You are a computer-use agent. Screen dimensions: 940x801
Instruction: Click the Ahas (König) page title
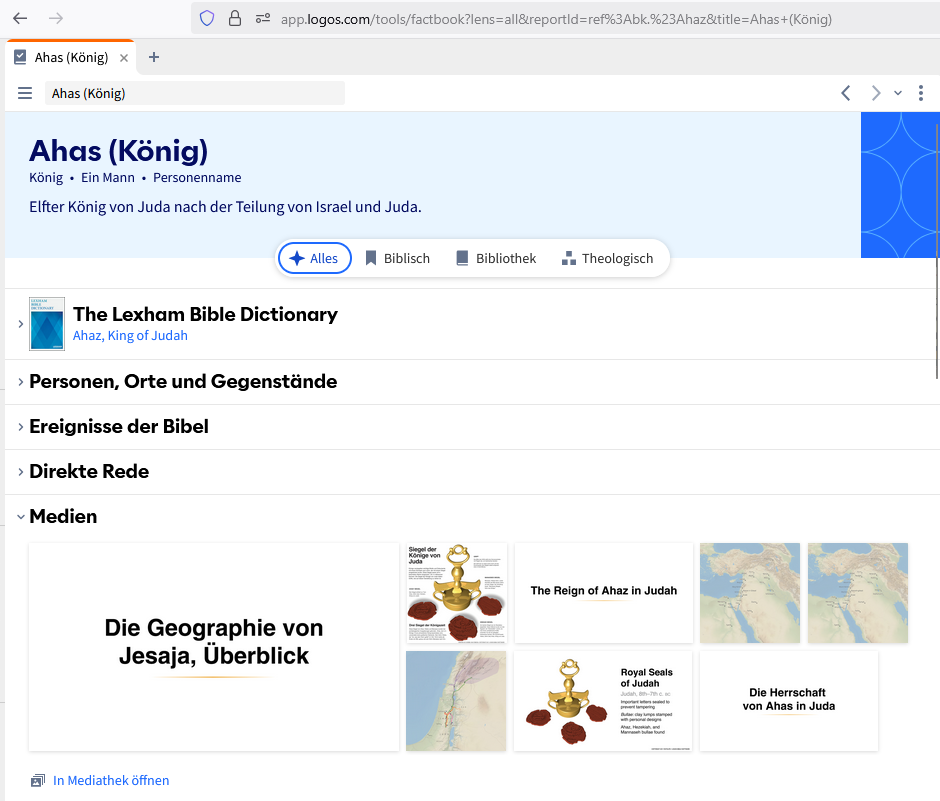(x=119, y=150)
